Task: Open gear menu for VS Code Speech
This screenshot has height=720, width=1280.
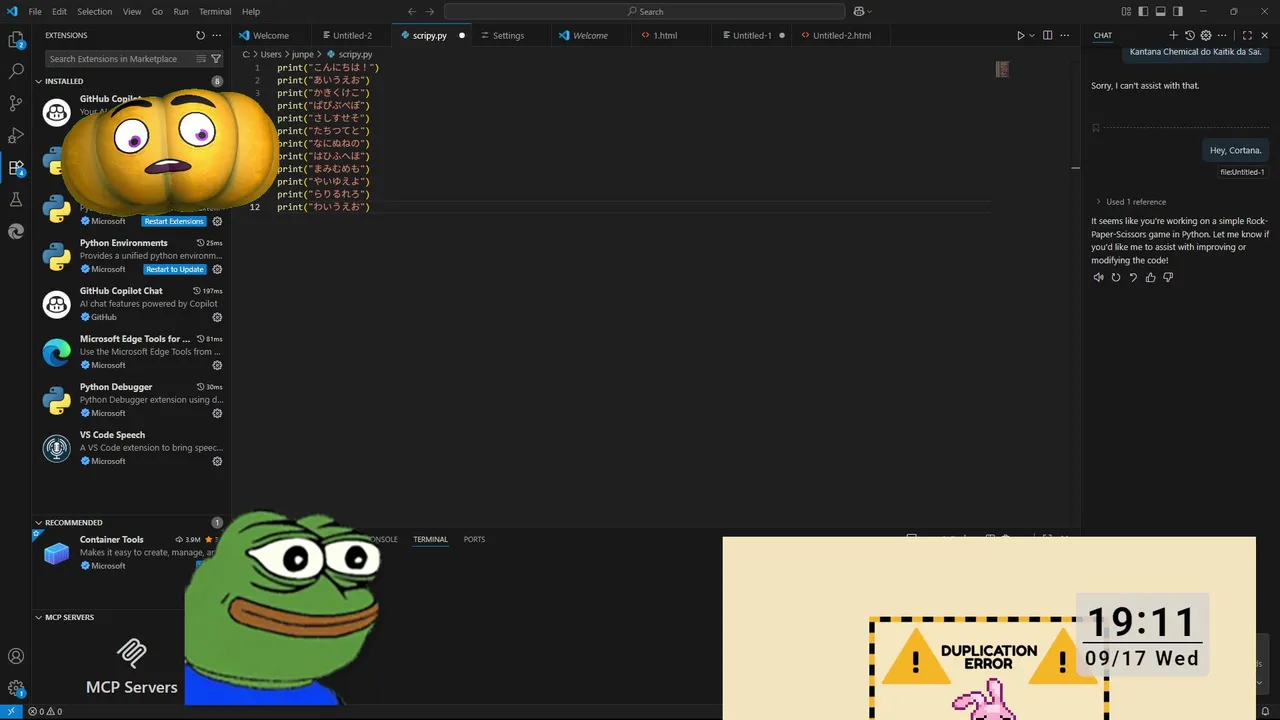Action: pyautogui.click(x=217, y=461)
